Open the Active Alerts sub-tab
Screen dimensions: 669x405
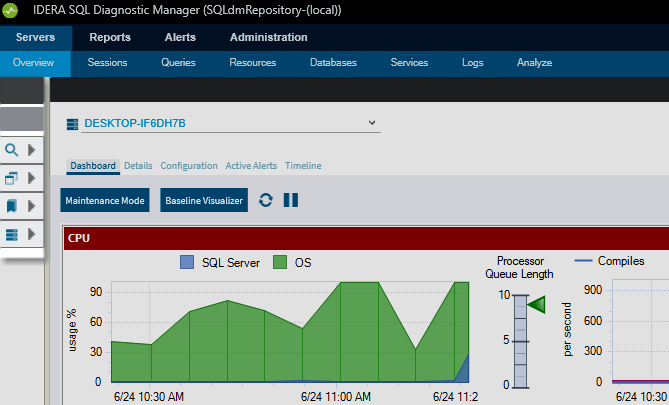point(251,166)
